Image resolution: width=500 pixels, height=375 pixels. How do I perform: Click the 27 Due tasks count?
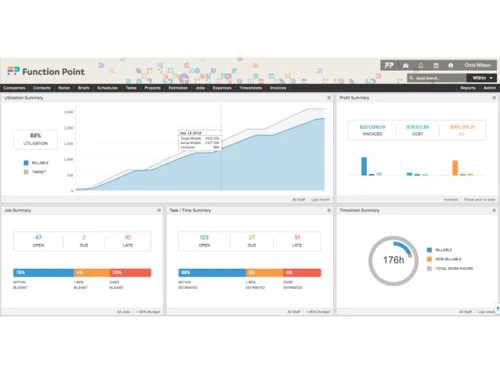(x=252, y=237)
